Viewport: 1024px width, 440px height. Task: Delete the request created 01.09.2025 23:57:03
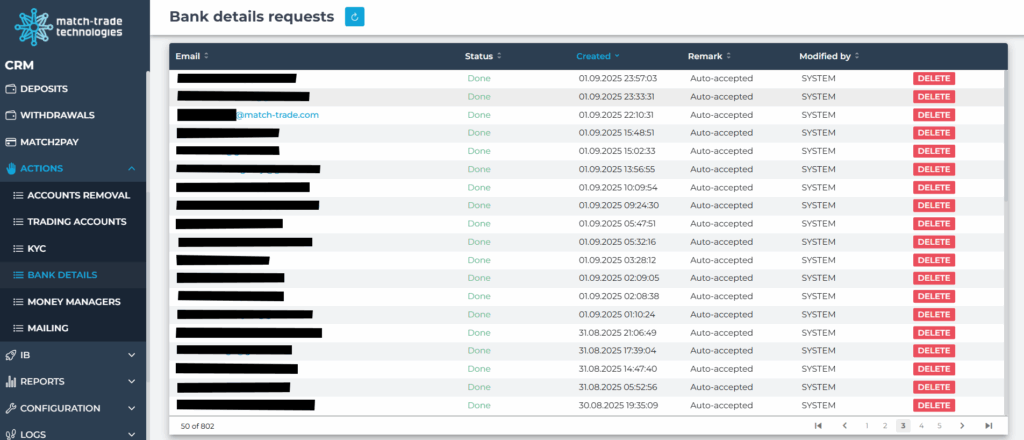pos(933,78)
